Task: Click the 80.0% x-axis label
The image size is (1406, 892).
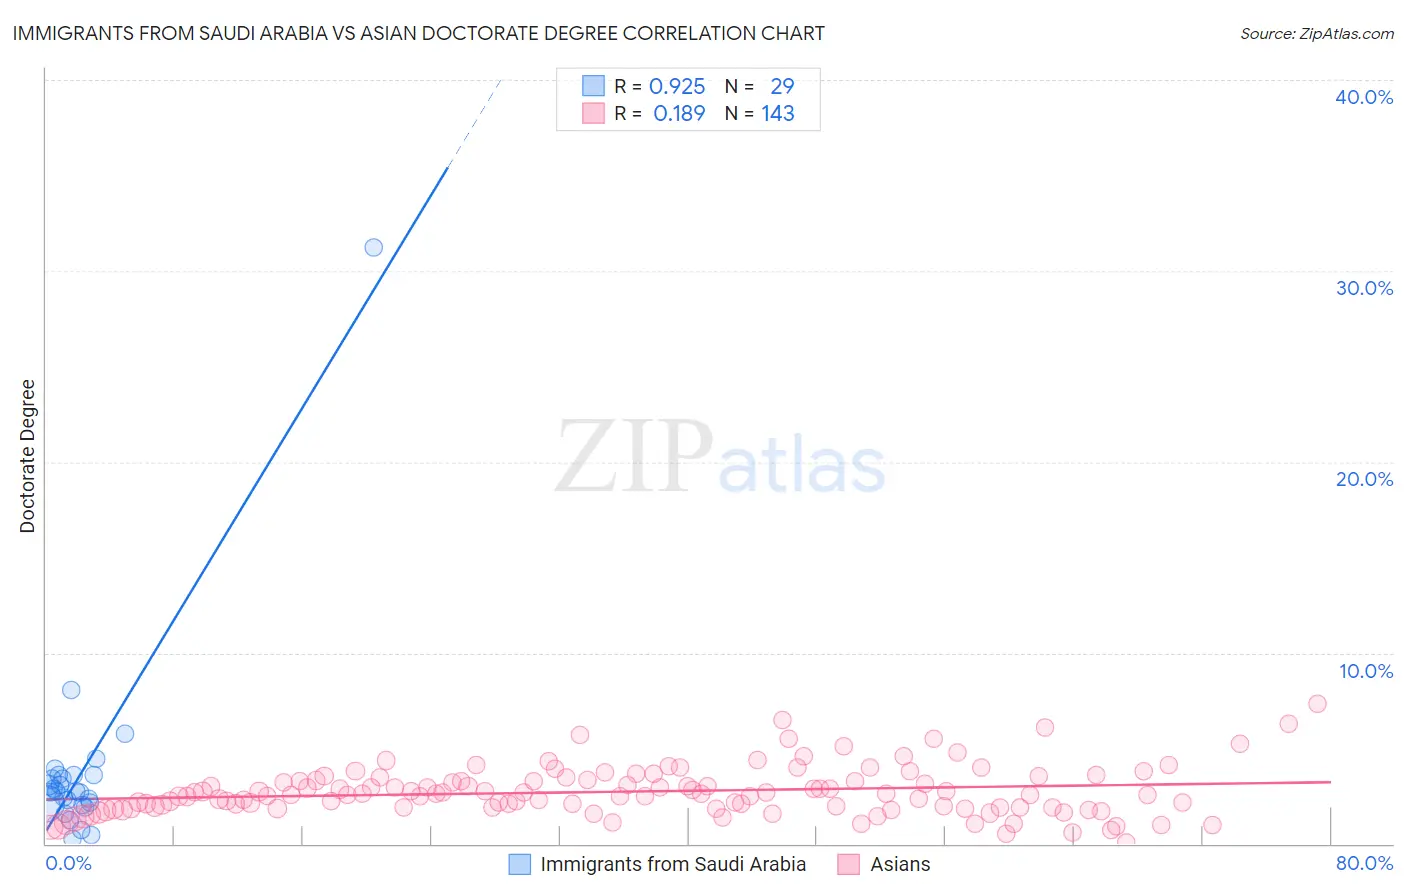Action: pyautogui.click(x=1364, y=863)
